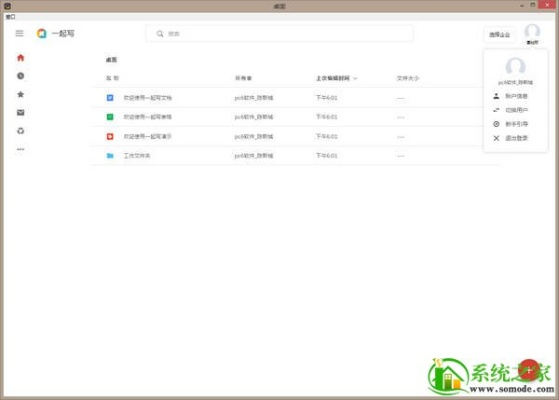Select 退出登录 in the user menu
Screen dimensions: 559x400
[x=516, y=138]
